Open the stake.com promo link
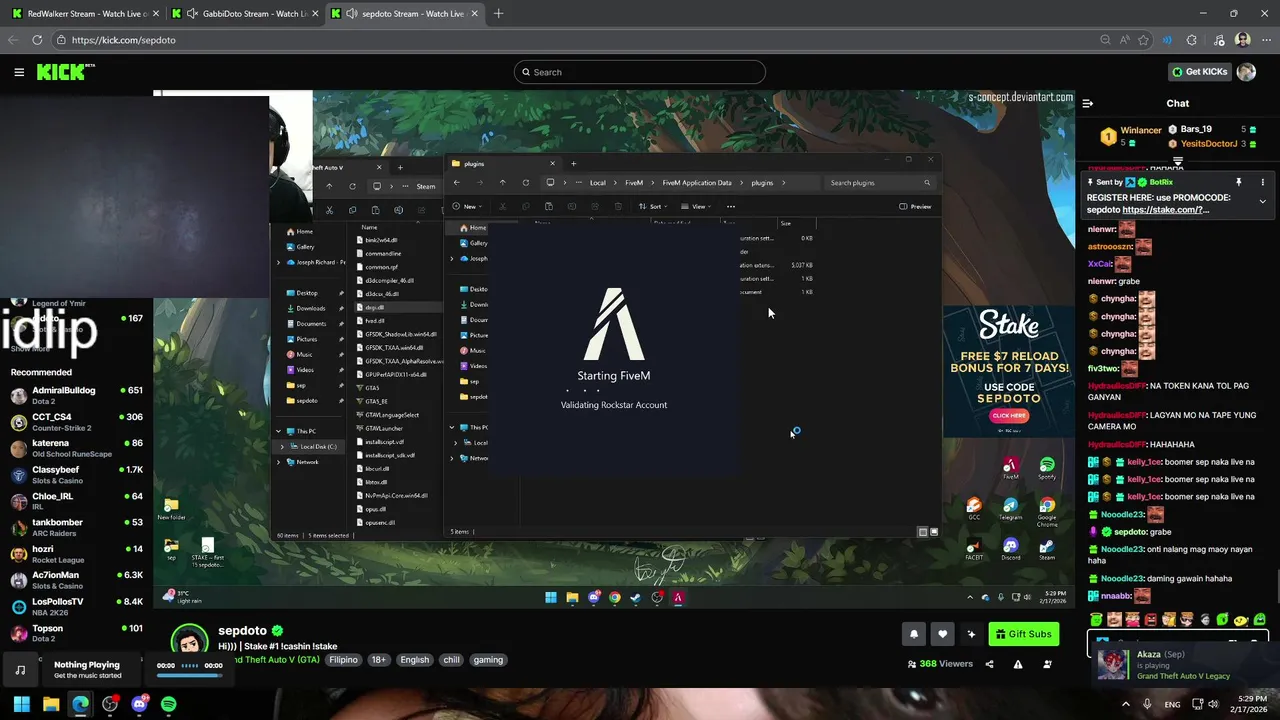1280x720 pixels. [x=1165, y=210]
